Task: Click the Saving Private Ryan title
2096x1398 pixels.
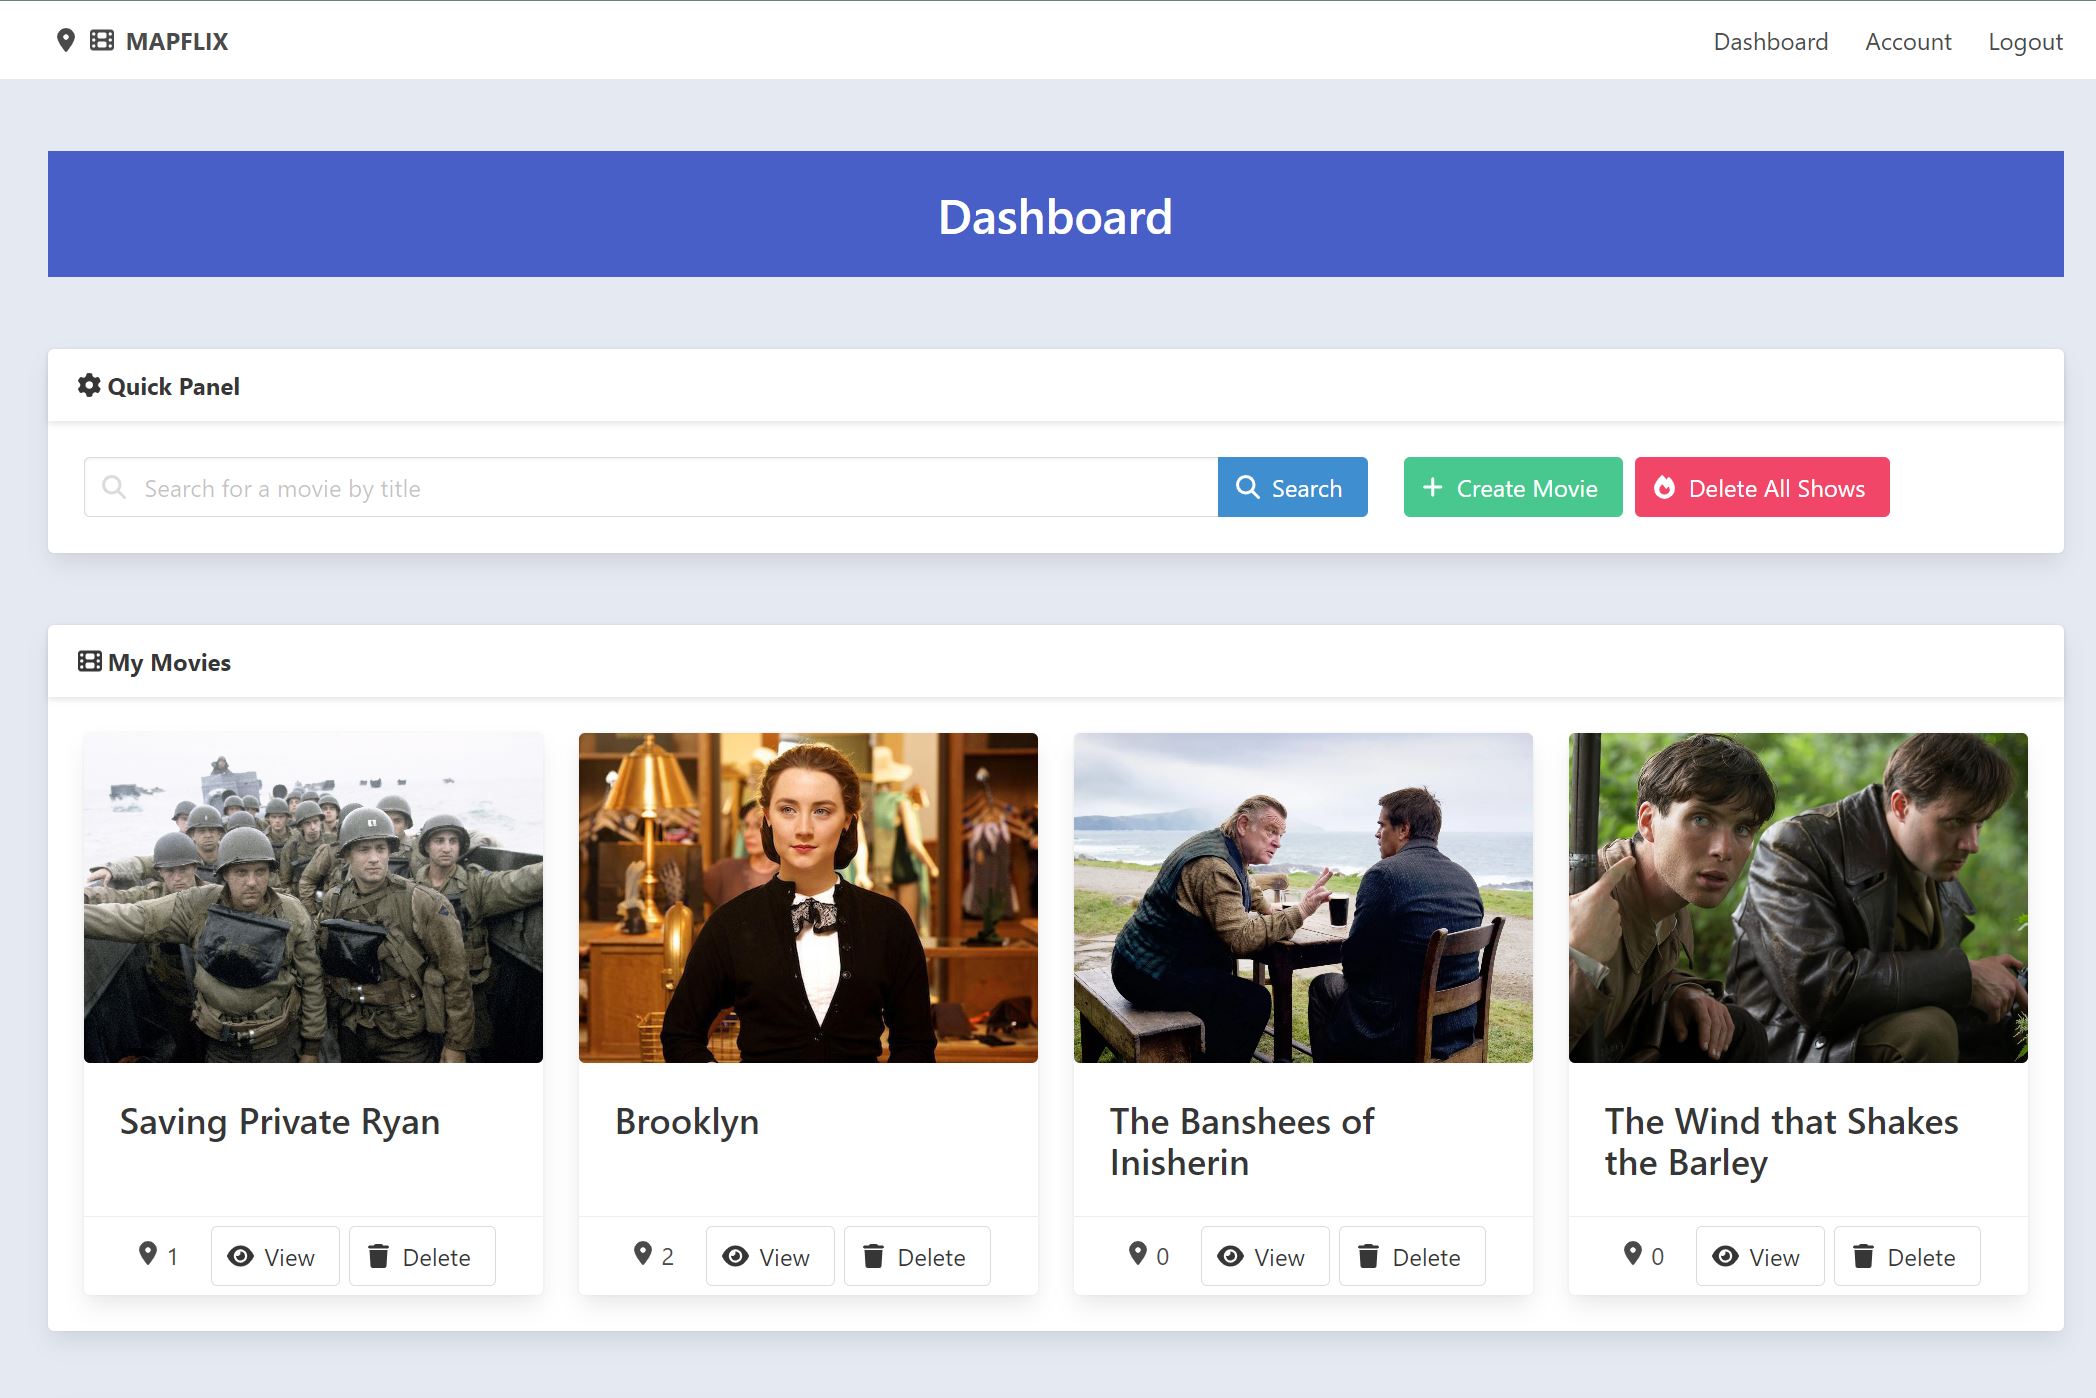Action: coord(280,1122)
